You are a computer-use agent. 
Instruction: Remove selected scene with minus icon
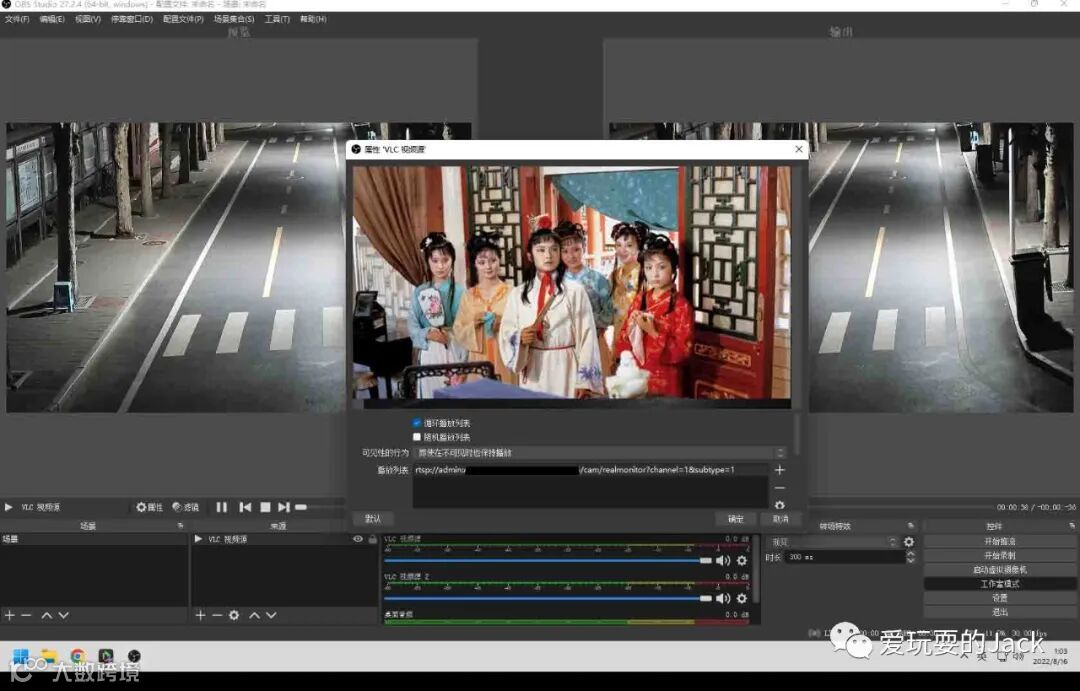(26, 615)
